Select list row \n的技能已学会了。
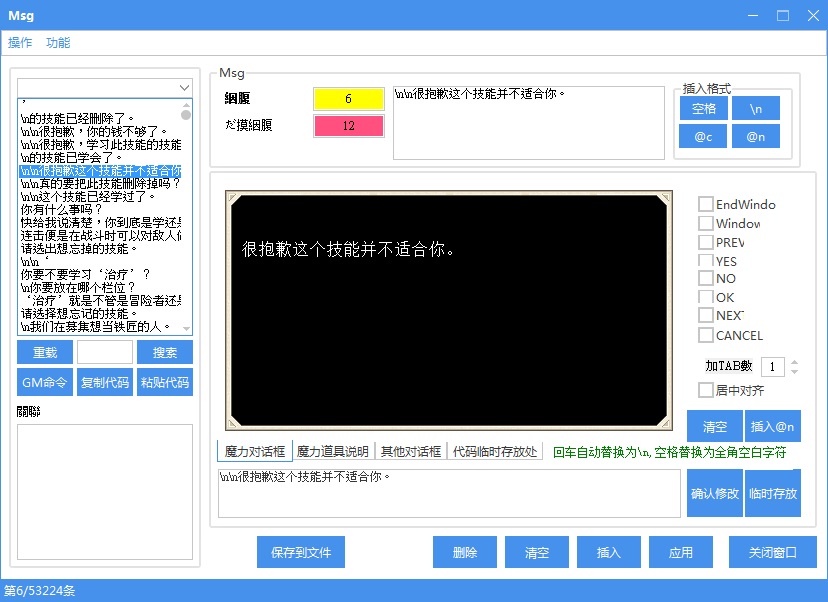Screen dimensions: 828x602 pos(100,157)
